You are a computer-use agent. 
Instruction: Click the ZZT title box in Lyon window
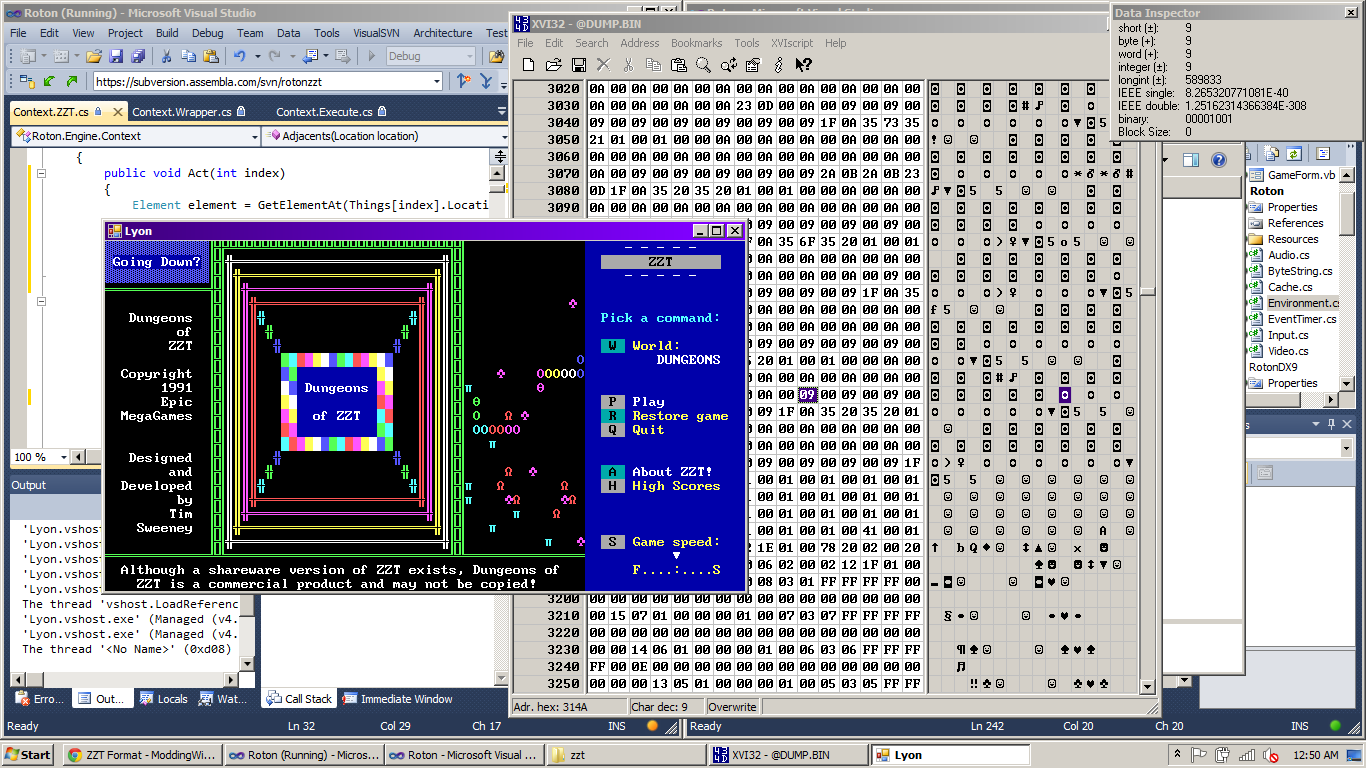tap(660, 262)
